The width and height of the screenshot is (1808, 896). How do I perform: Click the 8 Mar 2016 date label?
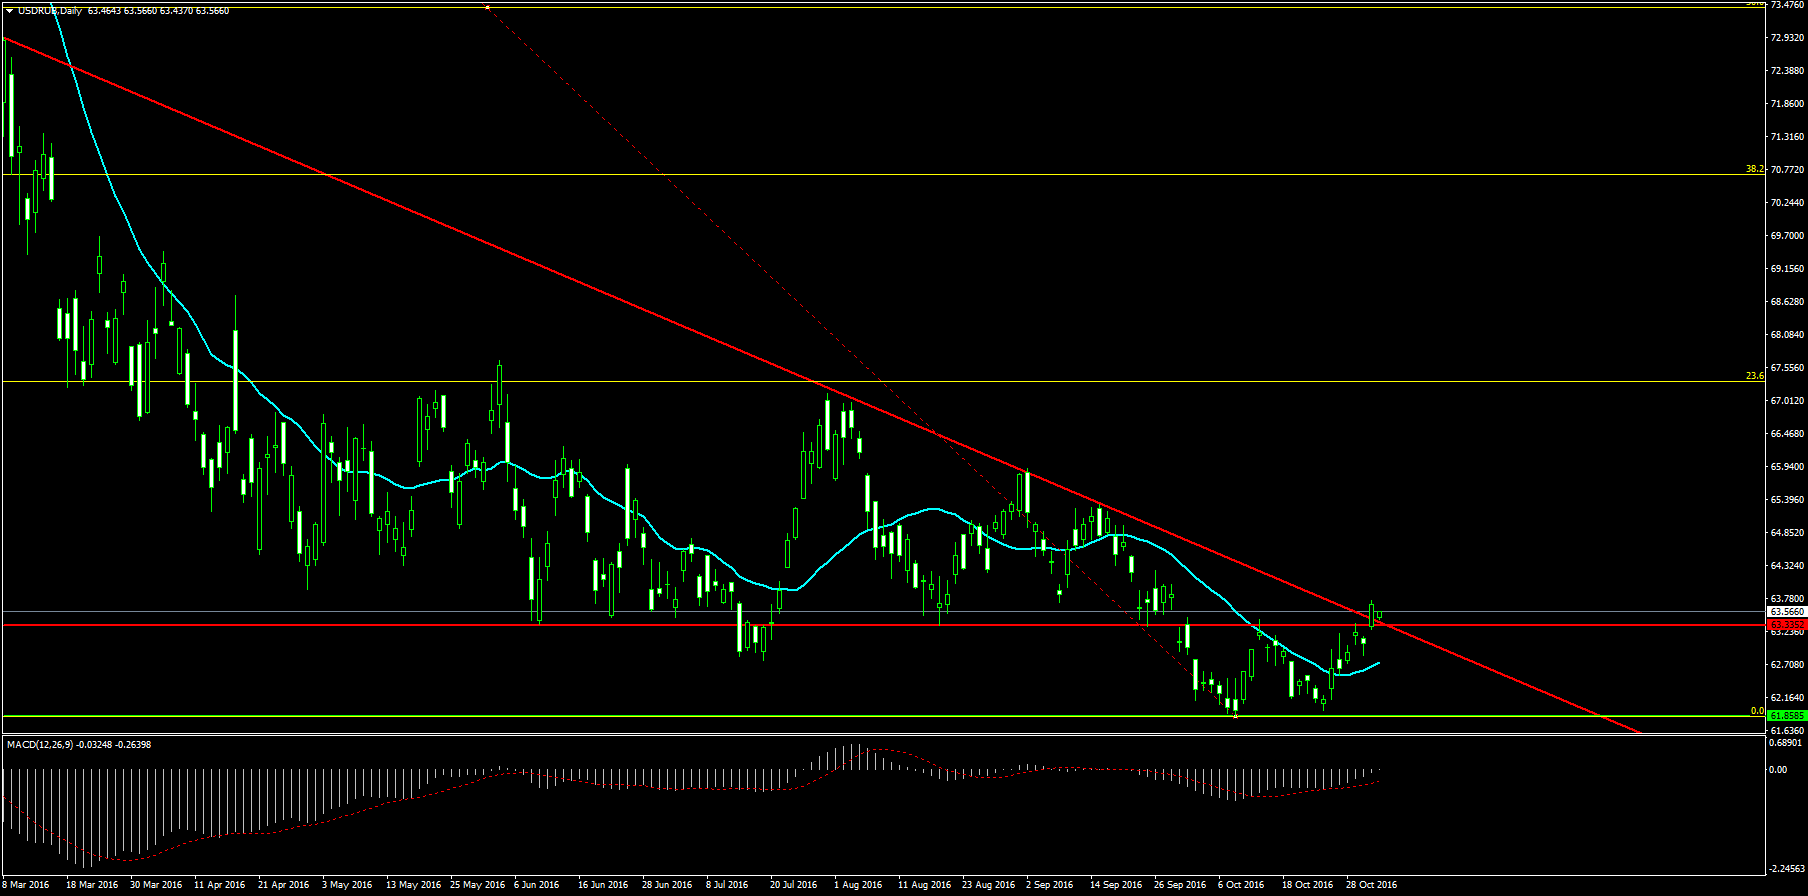(x=26, y=884)
